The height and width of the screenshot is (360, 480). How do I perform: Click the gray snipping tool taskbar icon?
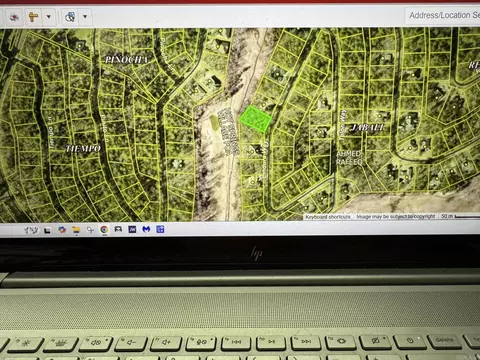[90, 230]
